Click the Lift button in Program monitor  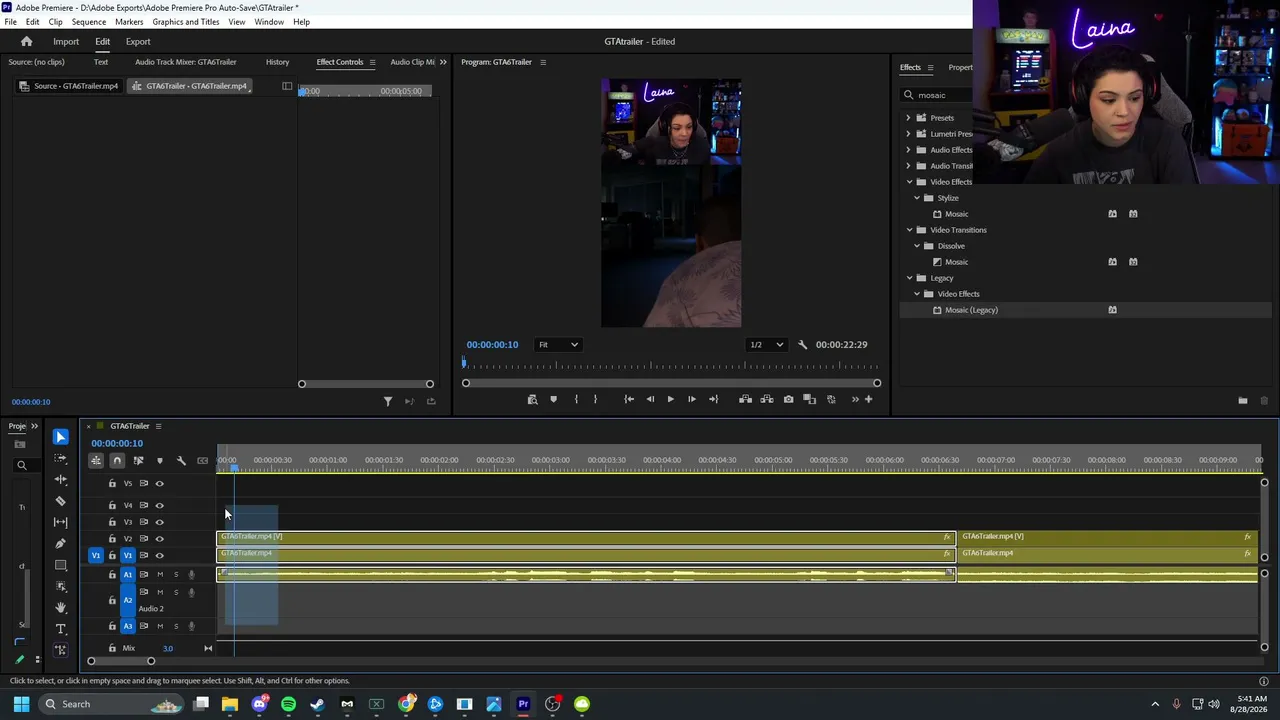pyautogui.click(x=745, y=400)
